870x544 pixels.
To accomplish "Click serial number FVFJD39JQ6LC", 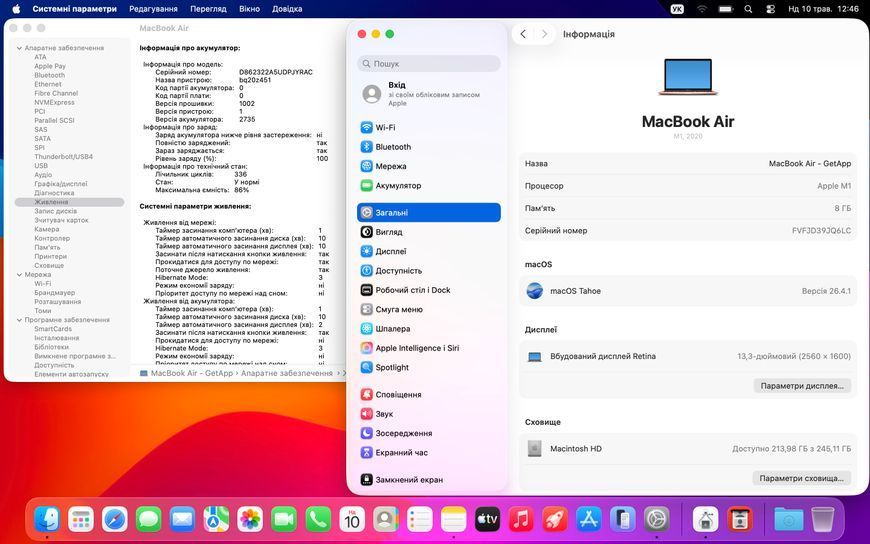I will click(x=821, y=231).
